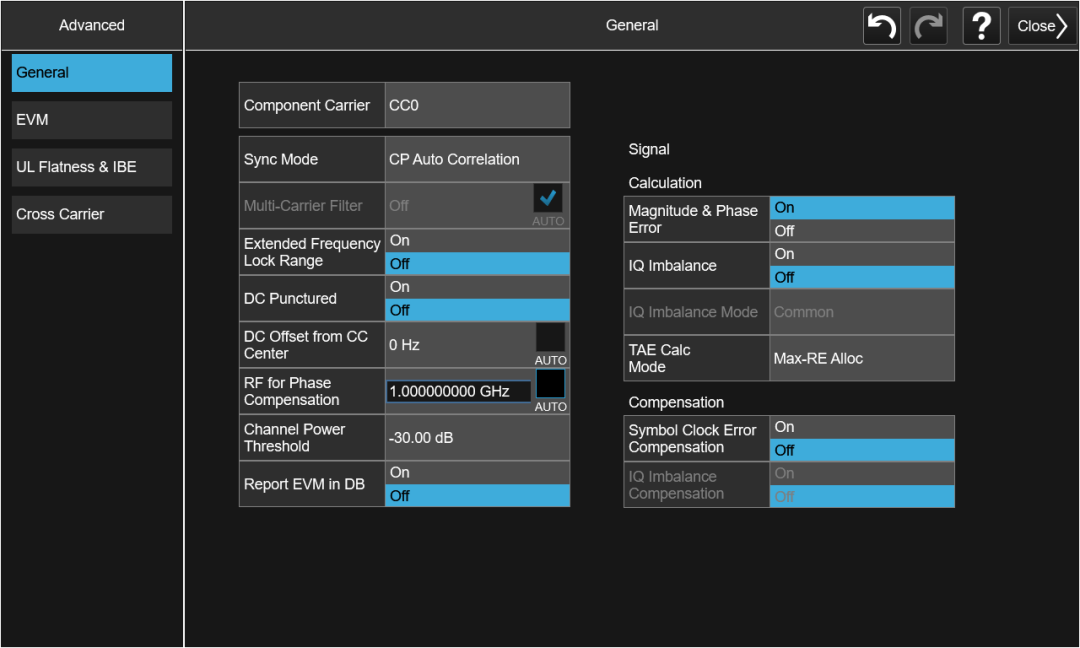Turn On DC Punctured

point(477,287)
